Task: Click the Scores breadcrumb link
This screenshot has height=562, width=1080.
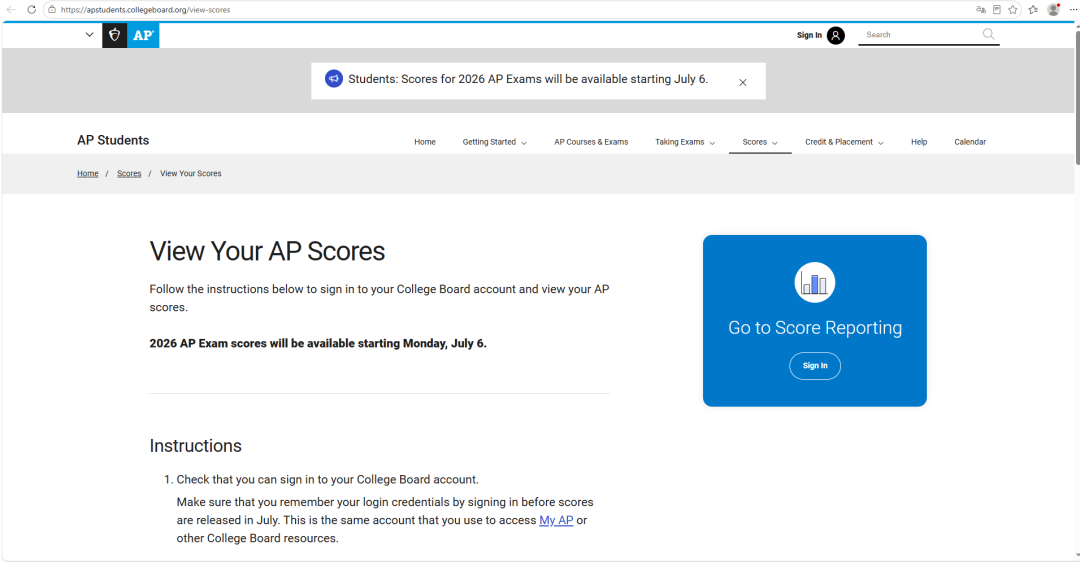Action: point(129,174)
